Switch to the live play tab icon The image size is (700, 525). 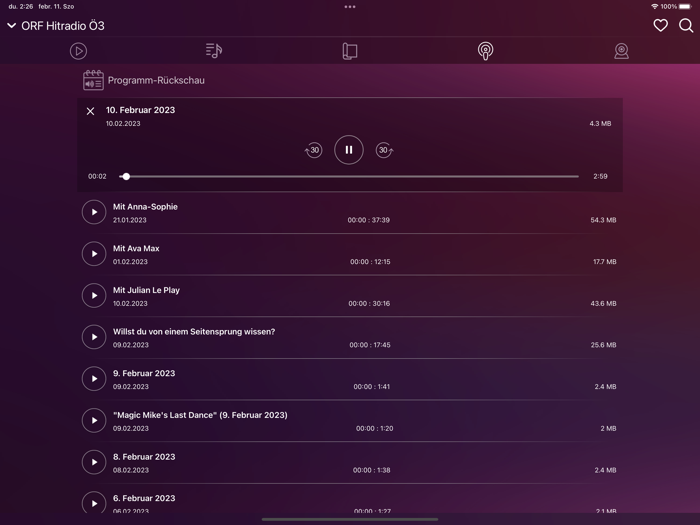point(79,51)
